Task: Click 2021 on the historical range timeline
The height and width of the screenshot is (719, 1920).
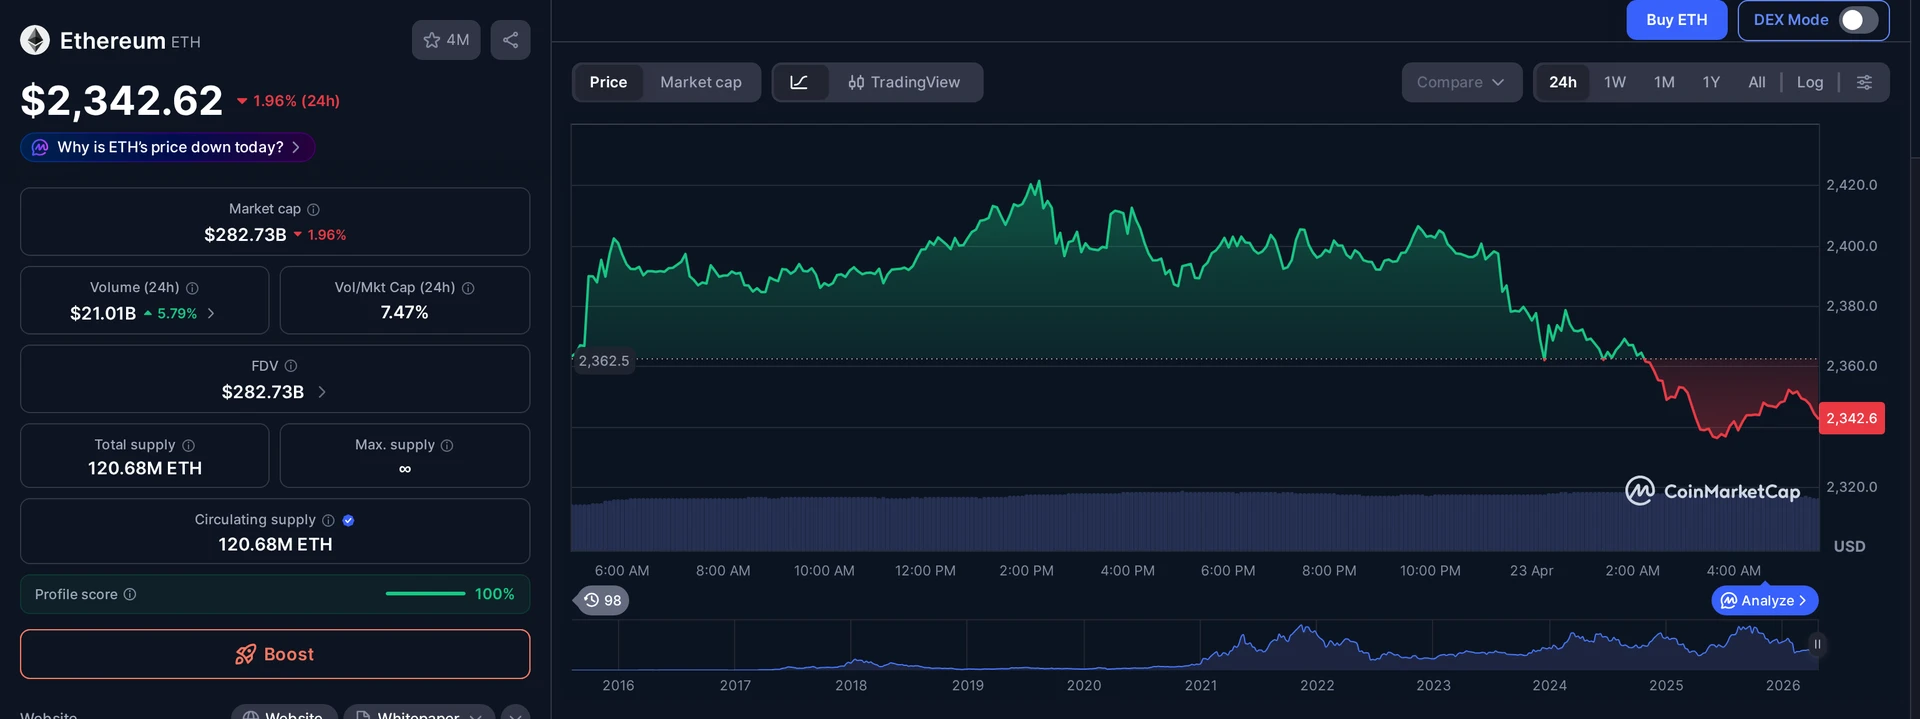Action: (1201, 685)
